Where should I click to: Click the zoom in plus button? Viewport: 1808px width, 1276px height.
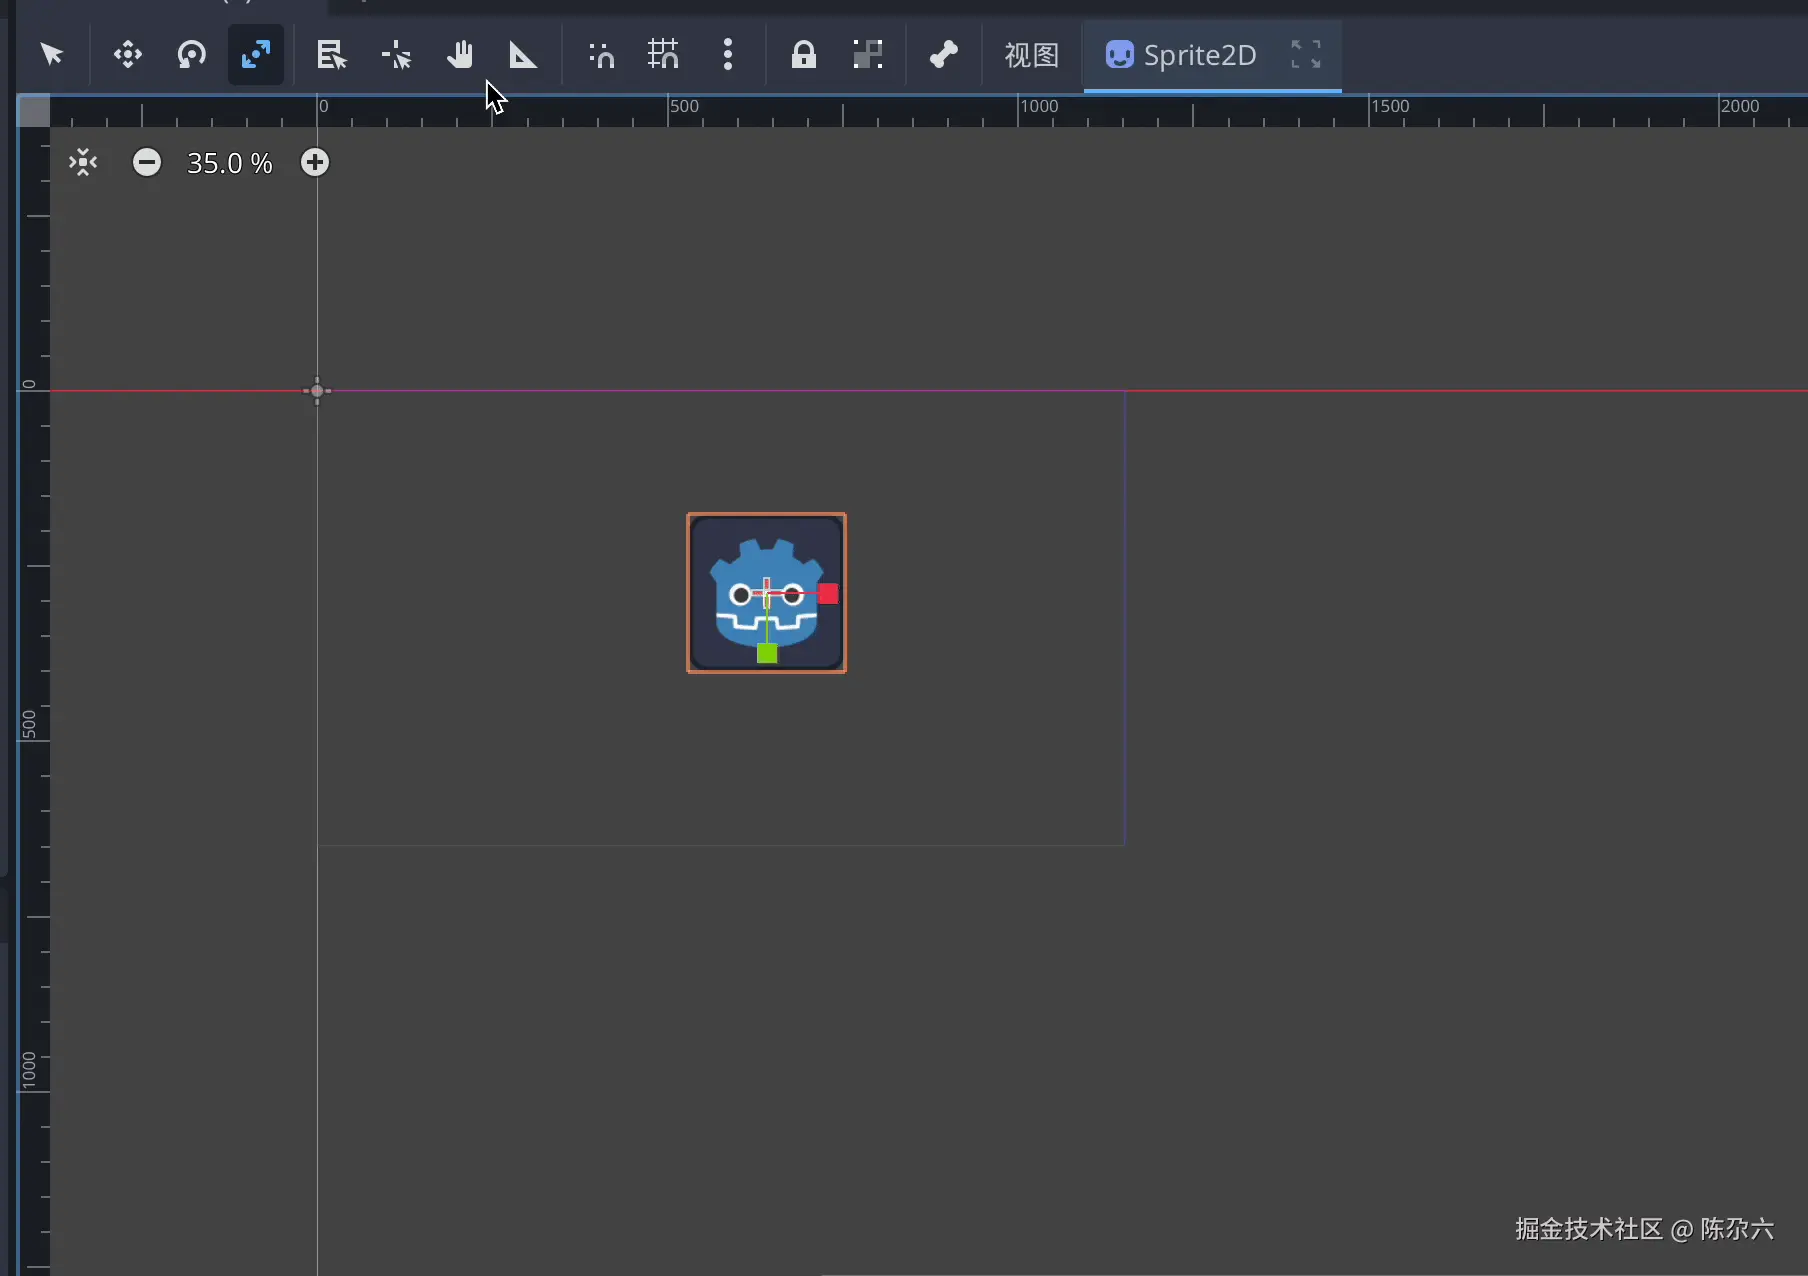pyautogui.click(x=315, y=162)
